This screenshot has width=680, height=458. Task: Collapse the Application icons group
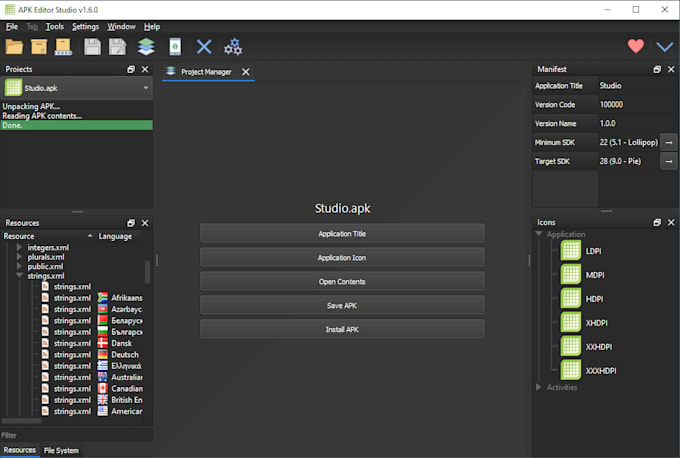click(539, 234)
